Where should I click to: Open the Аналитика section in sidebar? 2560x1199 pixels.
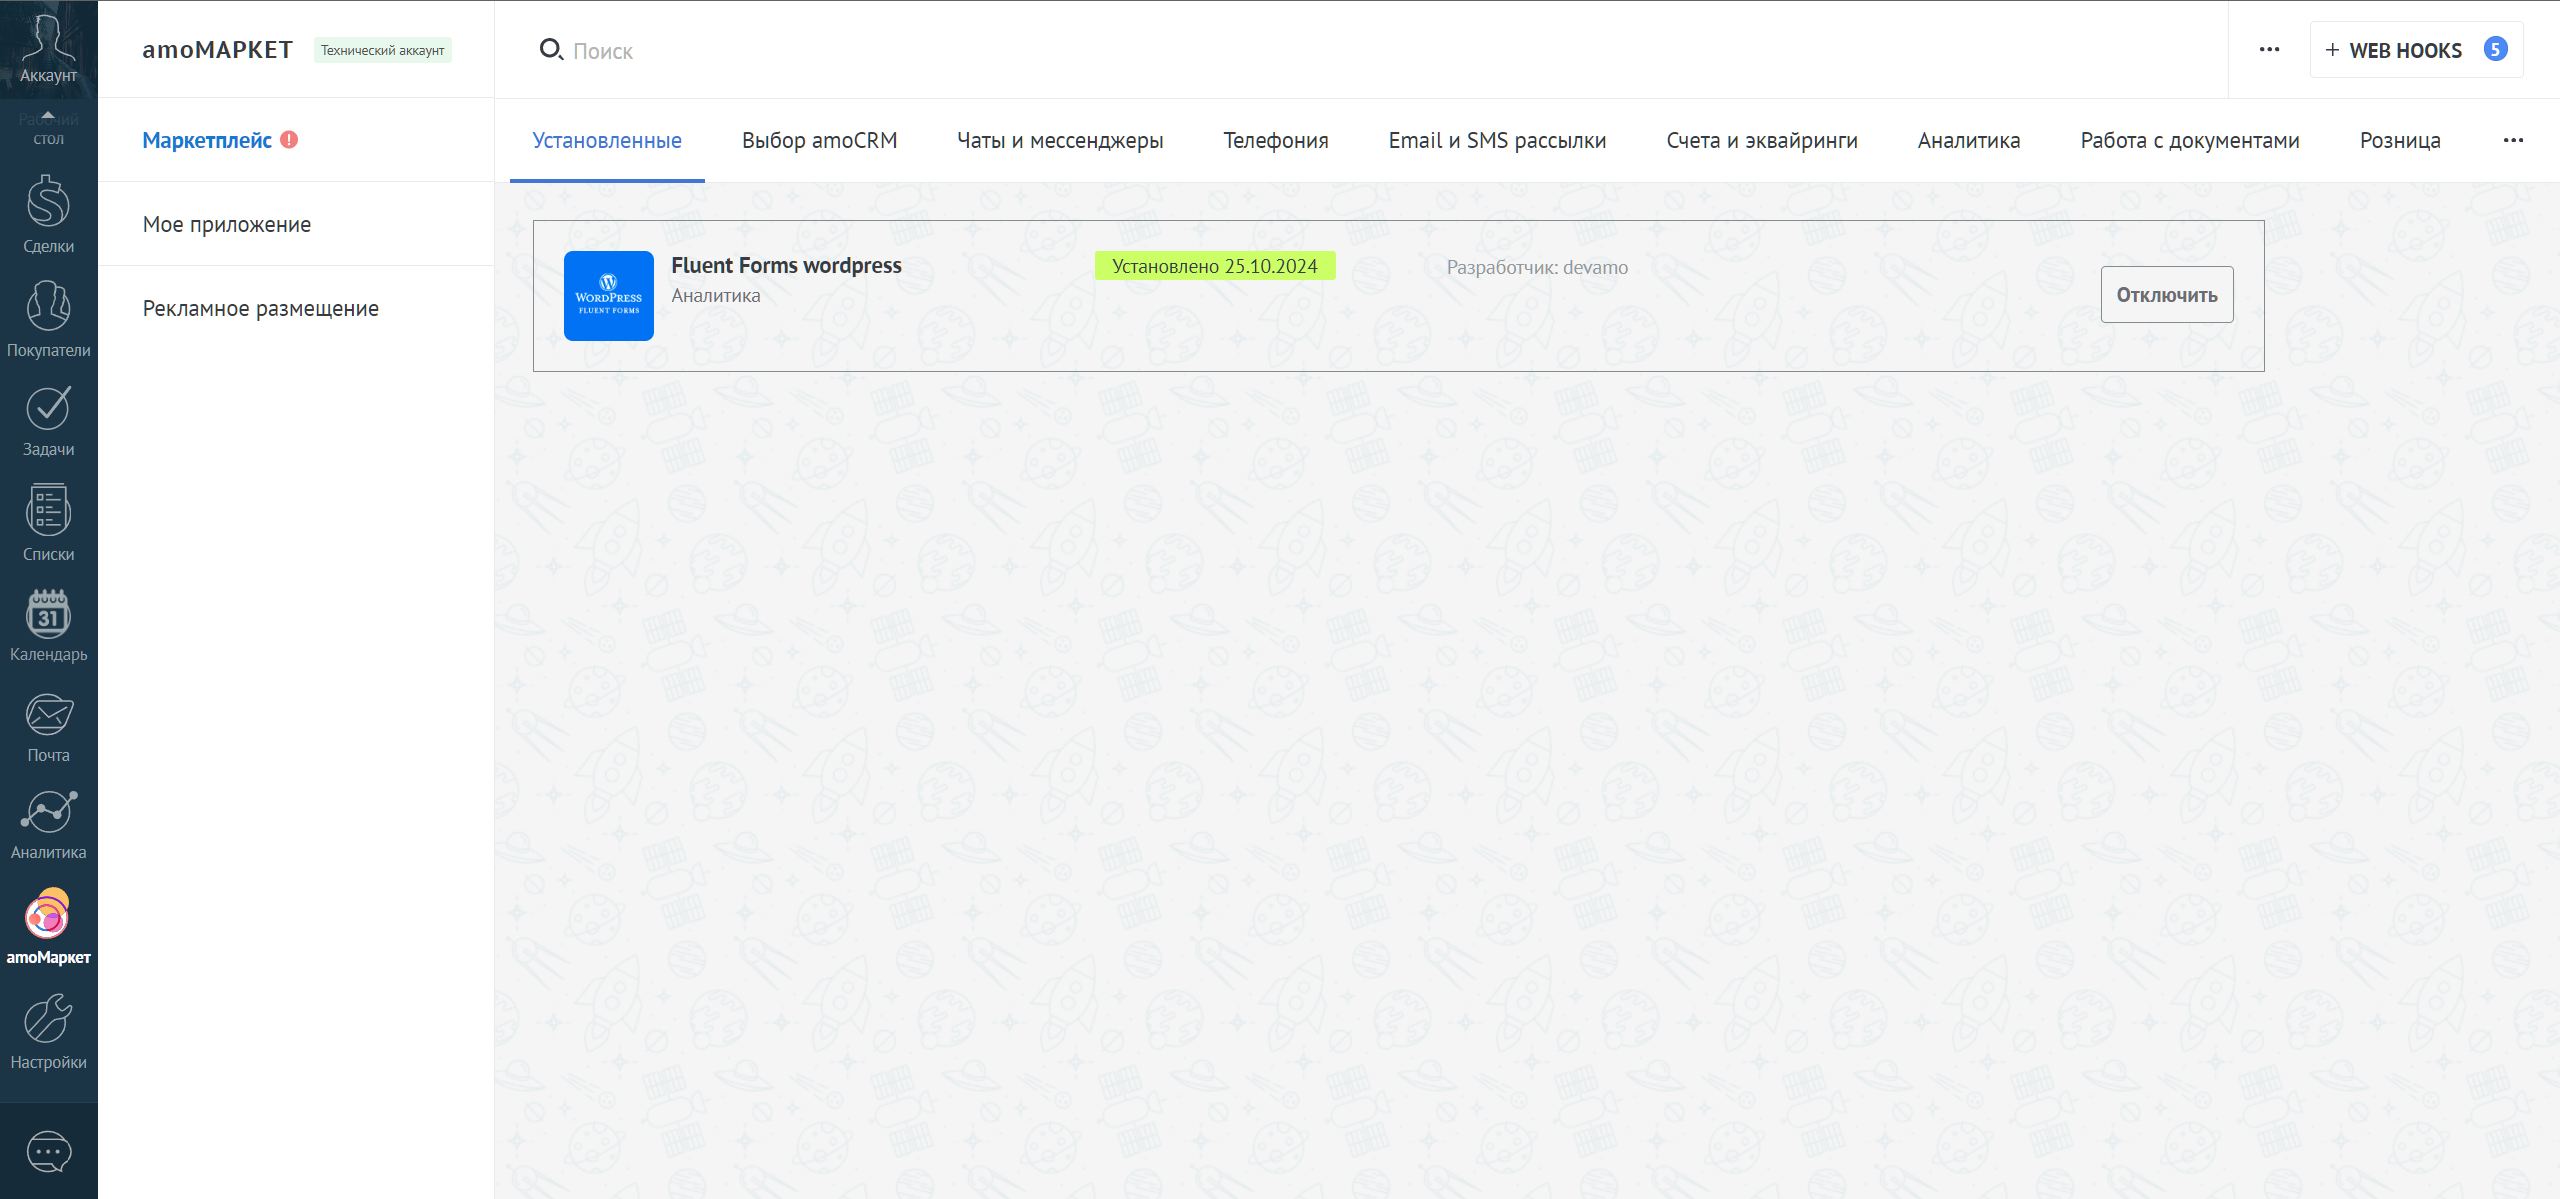(x=47, y=824)
